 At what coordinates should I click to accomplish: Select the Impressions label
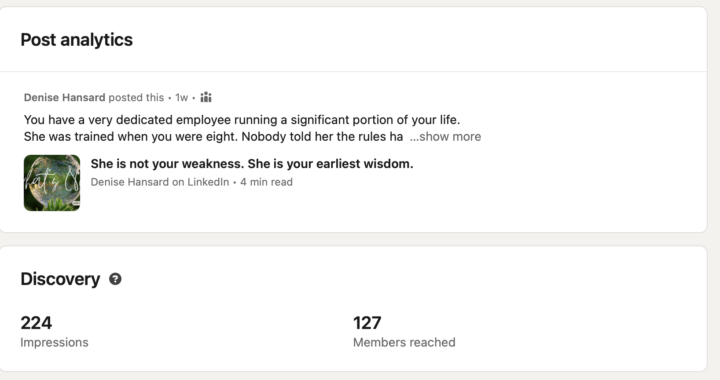54,342
